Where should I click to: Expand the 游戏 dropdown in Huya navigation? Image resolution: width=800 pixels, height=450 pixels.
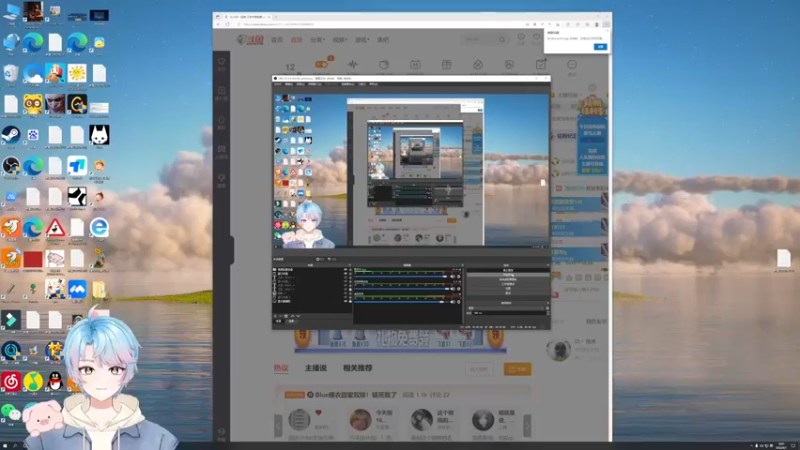pos(362,40)
